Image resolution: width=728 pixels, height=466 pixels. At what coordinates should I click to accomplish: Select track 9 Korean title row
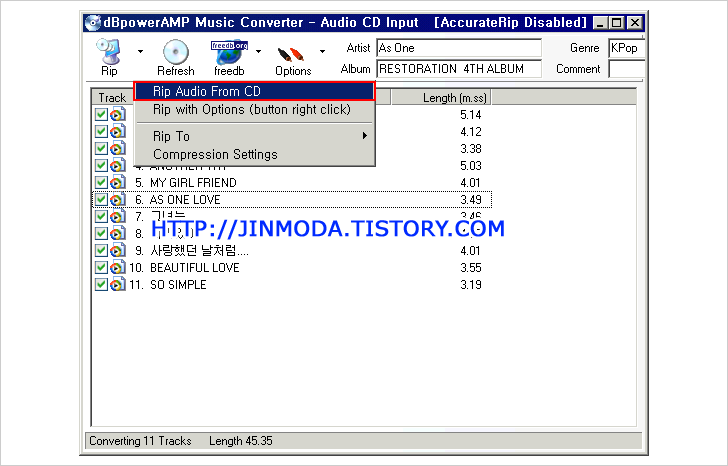click(292, 251)
